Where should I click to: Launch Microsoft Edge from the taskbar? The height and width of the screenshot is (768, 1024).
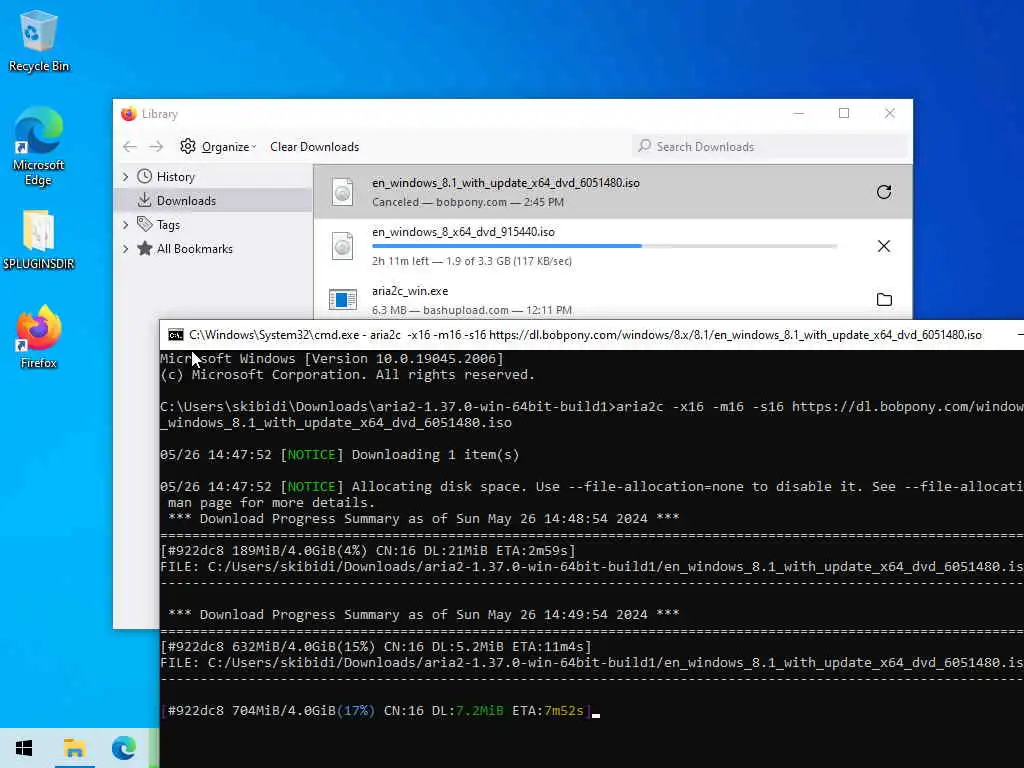click(x=123, y=748)
